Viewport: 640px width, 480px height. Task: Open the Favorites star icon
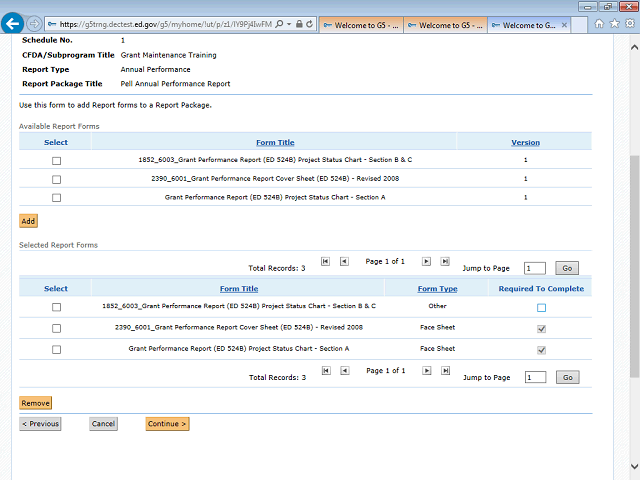coord(612,23)
